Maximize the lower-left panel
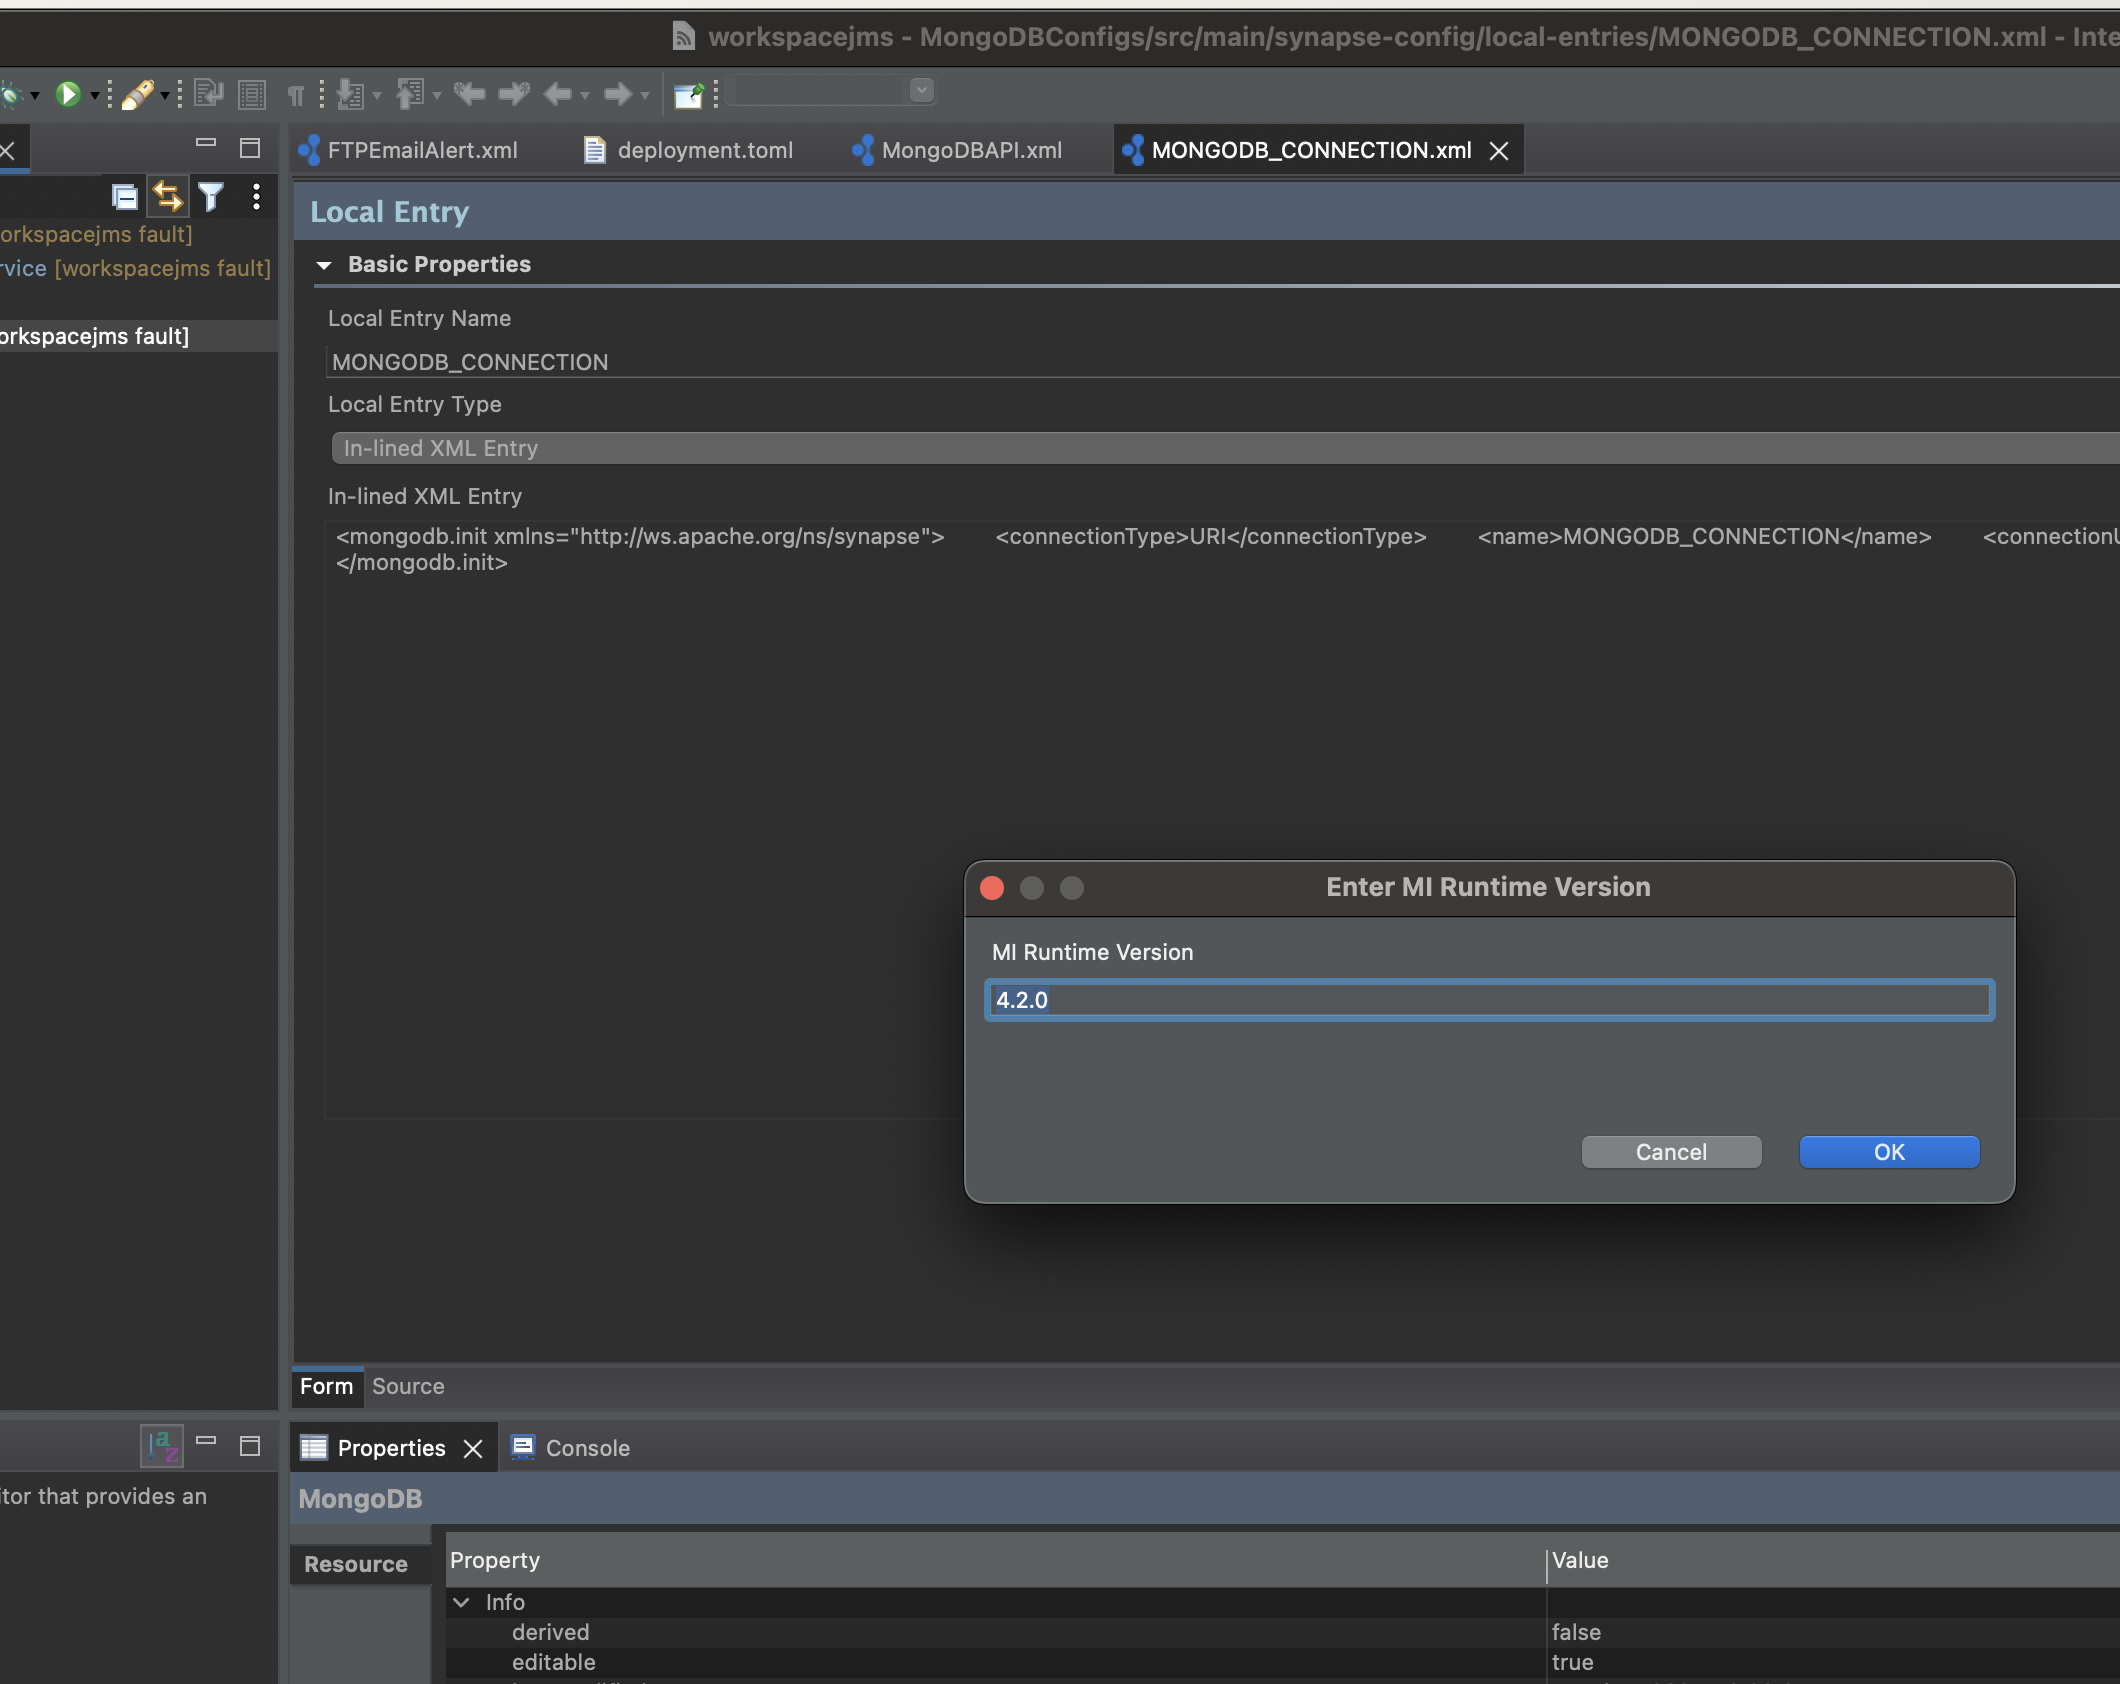Viewport: 2120px width, 1684px height. click(250, 1446)
